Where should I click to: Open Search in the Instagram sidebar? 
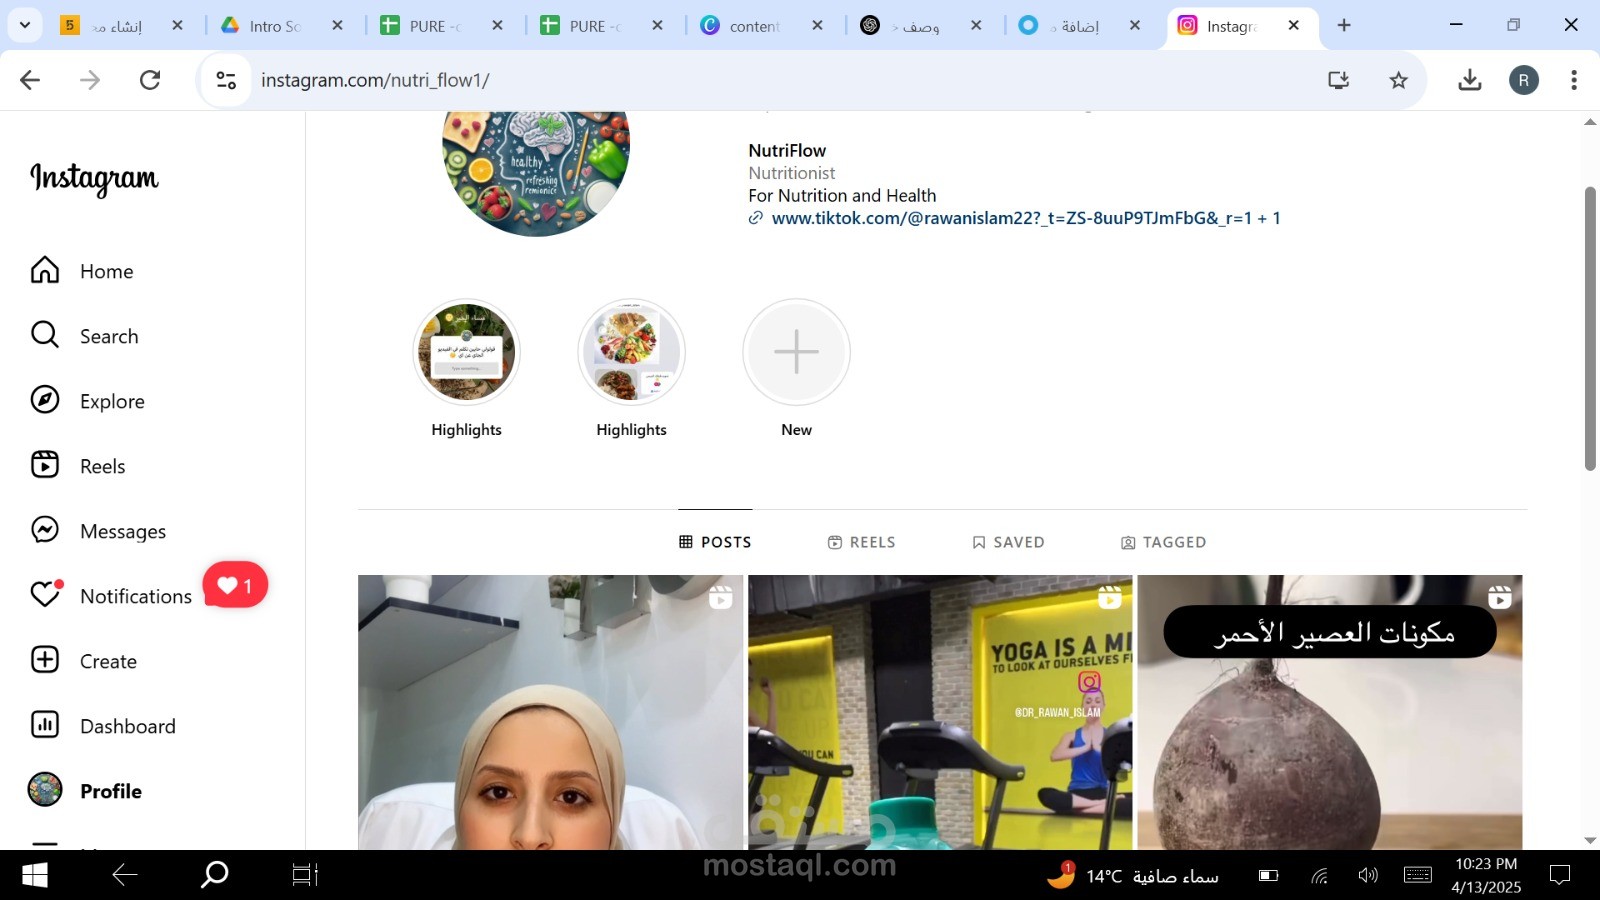point(109,336)
